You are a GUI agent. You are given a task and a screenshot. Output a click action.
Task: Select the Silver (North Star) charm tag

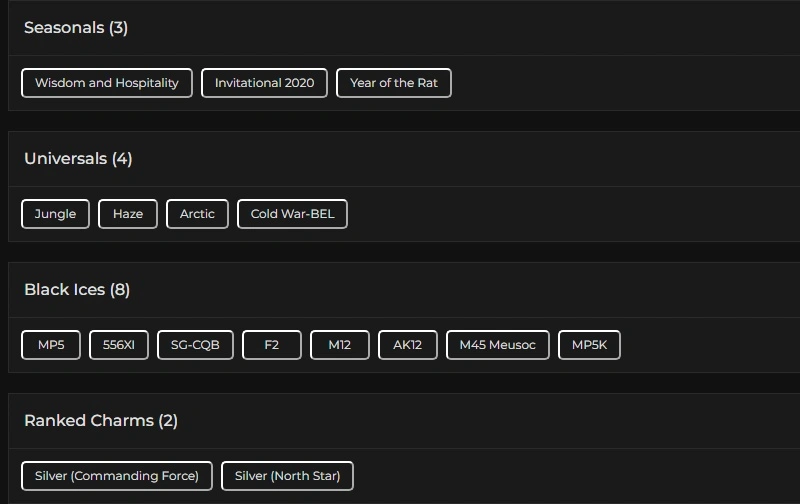pos(287,476)
